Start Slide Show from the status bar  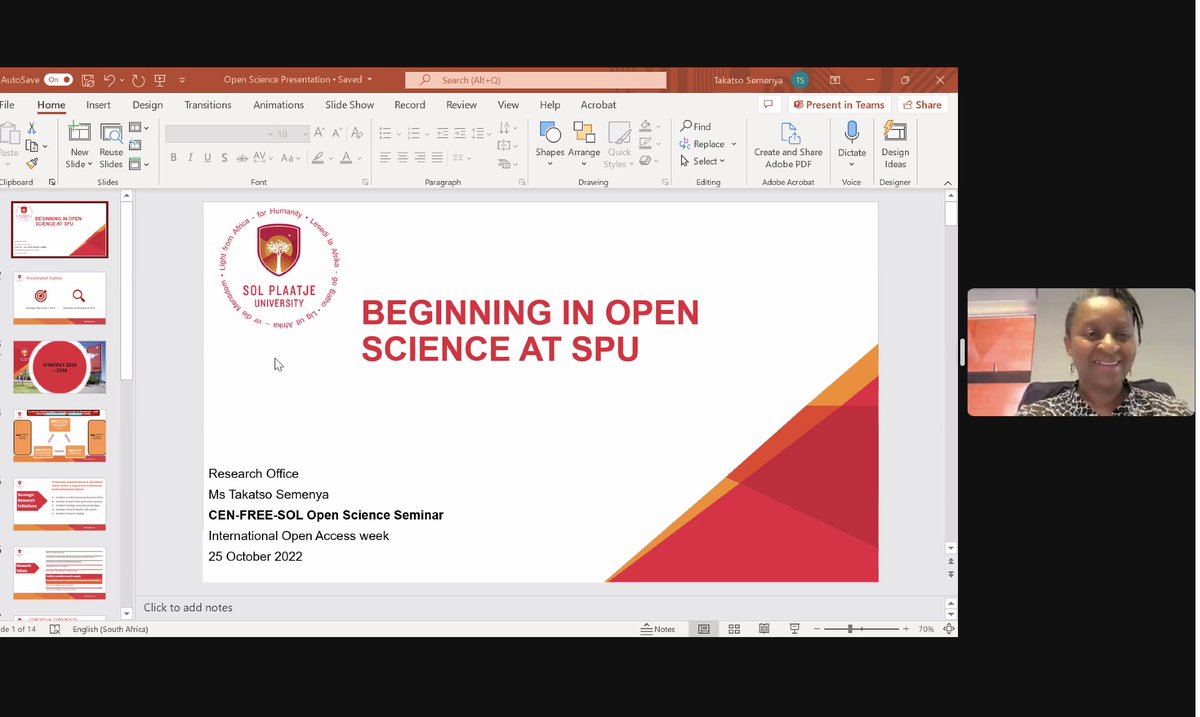[x=794, y=629]
